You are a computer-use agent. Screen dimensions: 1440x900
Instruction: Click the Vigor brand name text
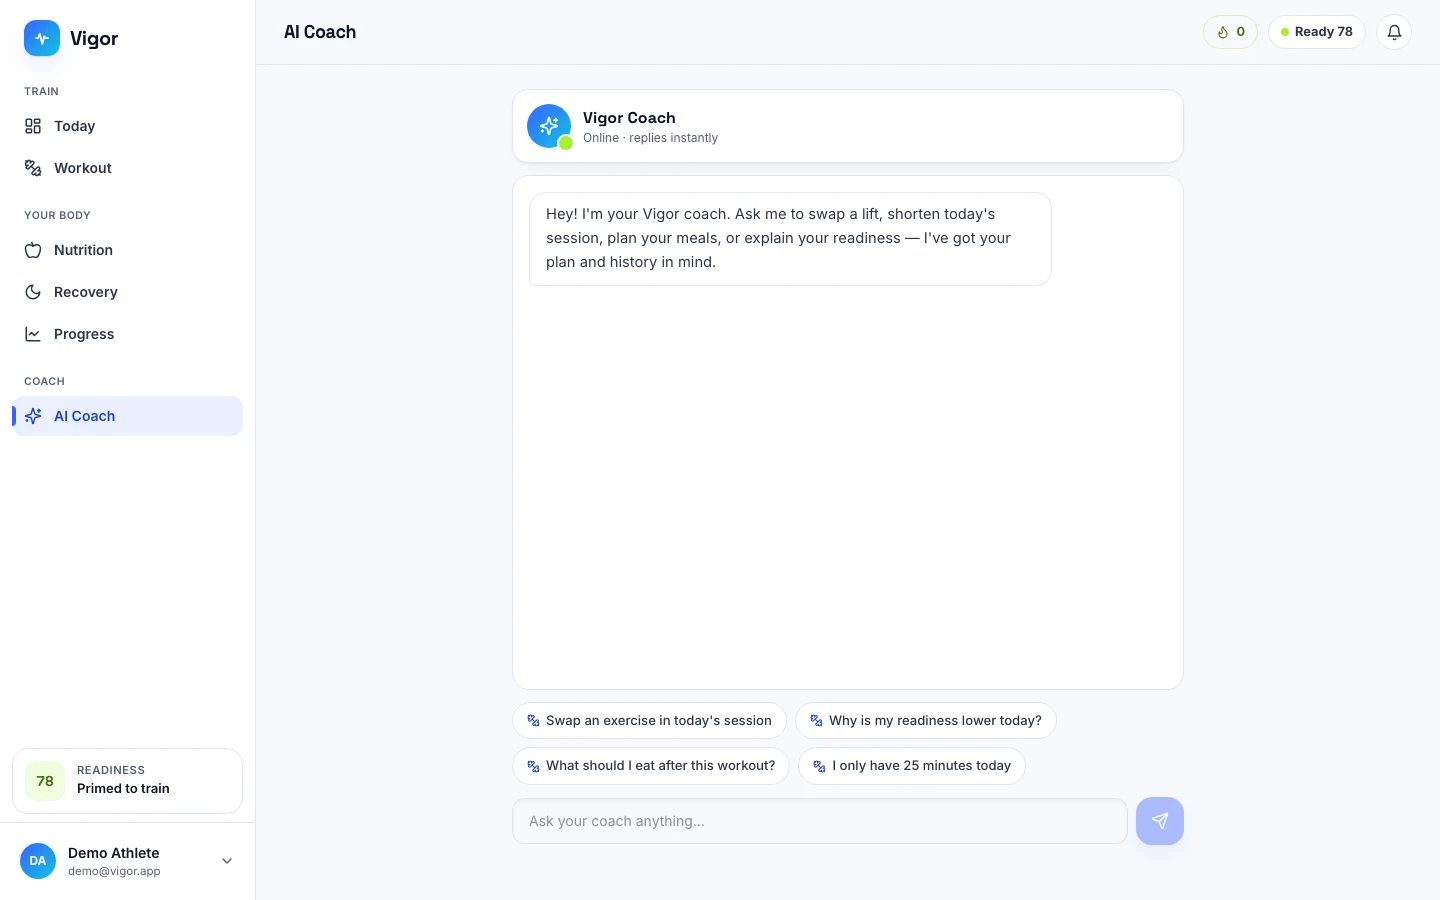tap(94, 38)
